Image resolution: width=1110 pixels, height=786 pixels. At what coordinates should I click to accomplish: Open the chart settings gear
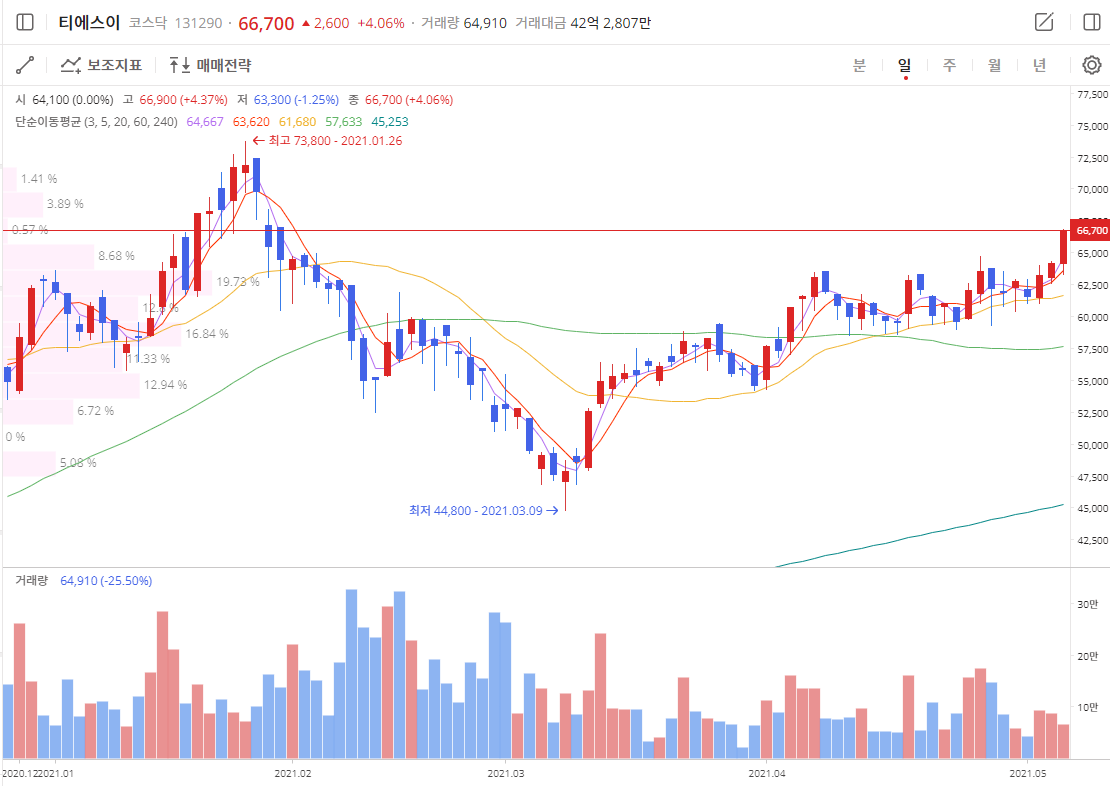(1092, 65)
